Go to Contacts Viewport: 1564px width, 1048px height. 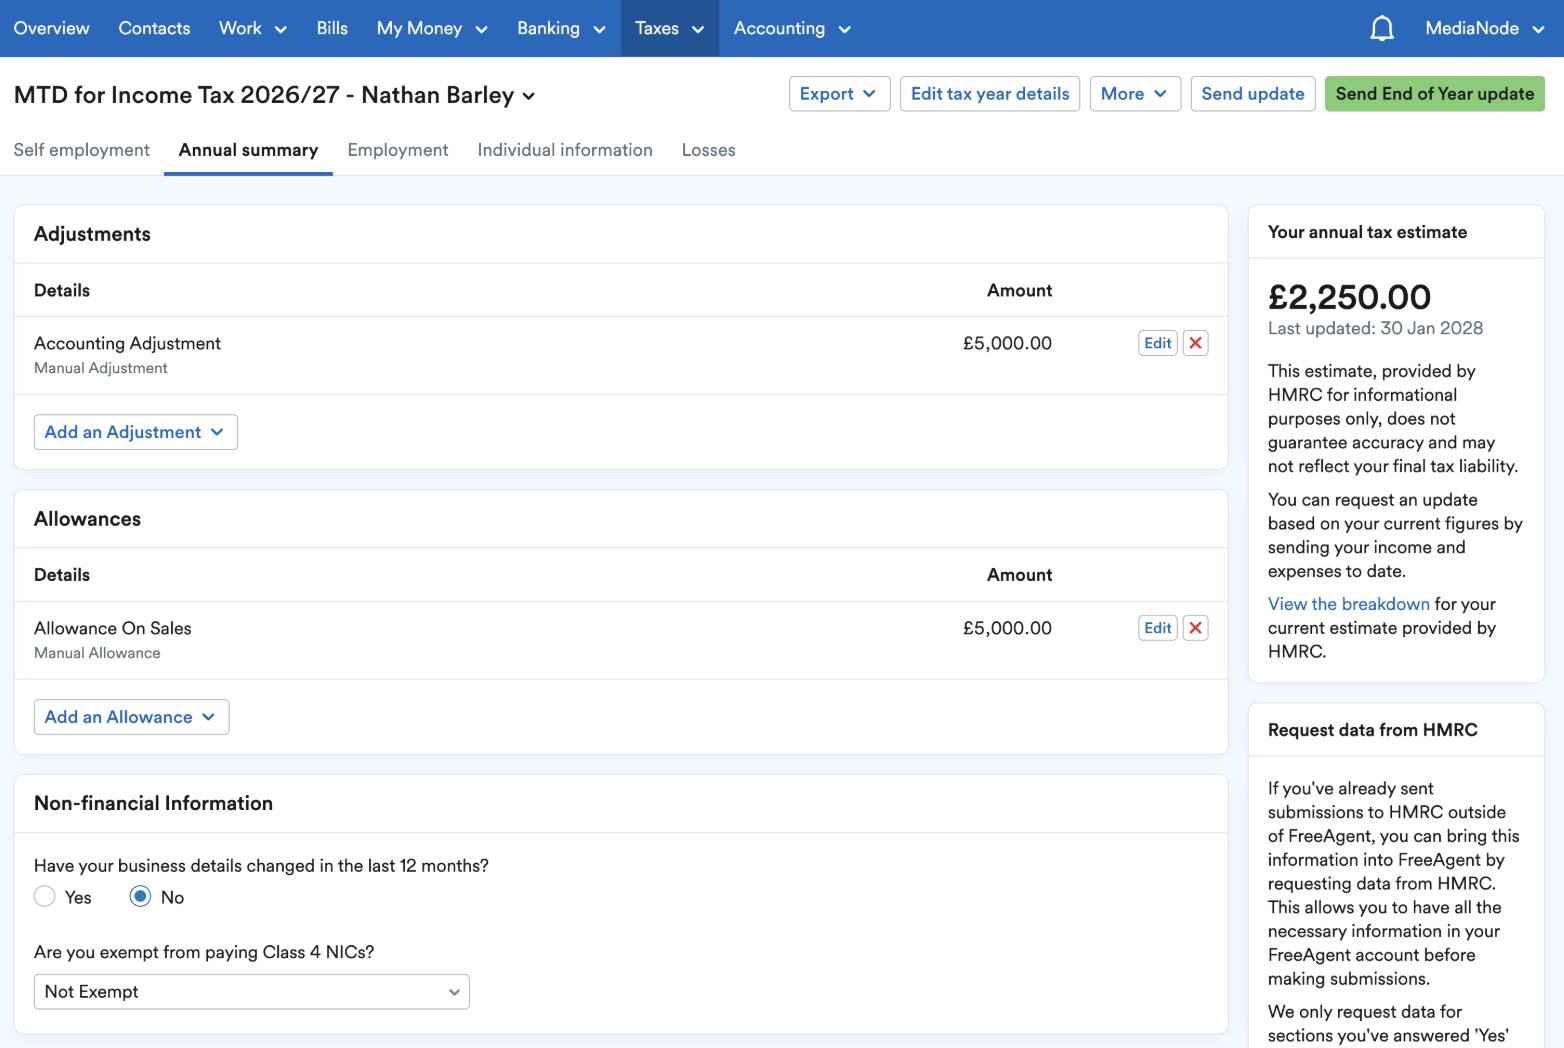click(x=154, y=28)
